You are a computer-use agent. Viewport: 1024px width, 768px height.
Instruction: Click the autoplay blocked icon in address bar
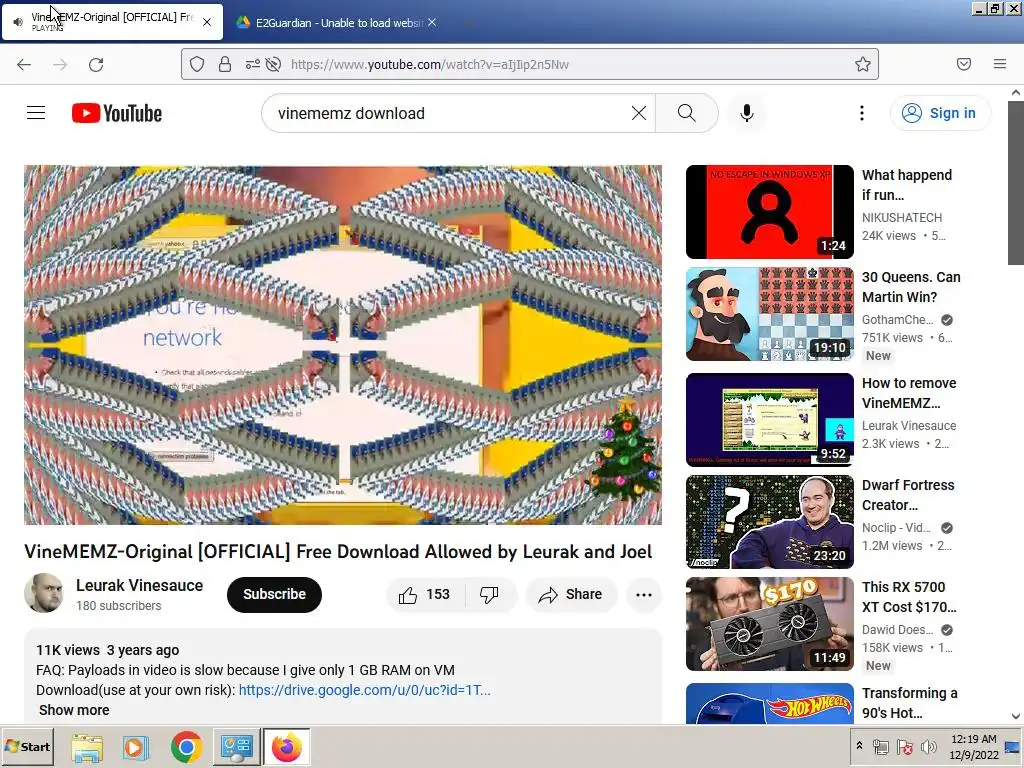coord(274,64)
